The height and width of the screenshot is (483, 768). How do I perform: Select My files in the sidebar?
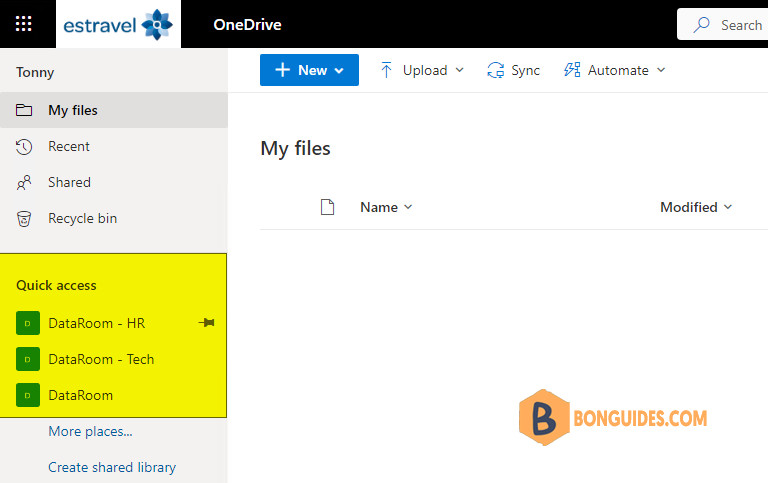pyautogui.click(x=114, y=110)
